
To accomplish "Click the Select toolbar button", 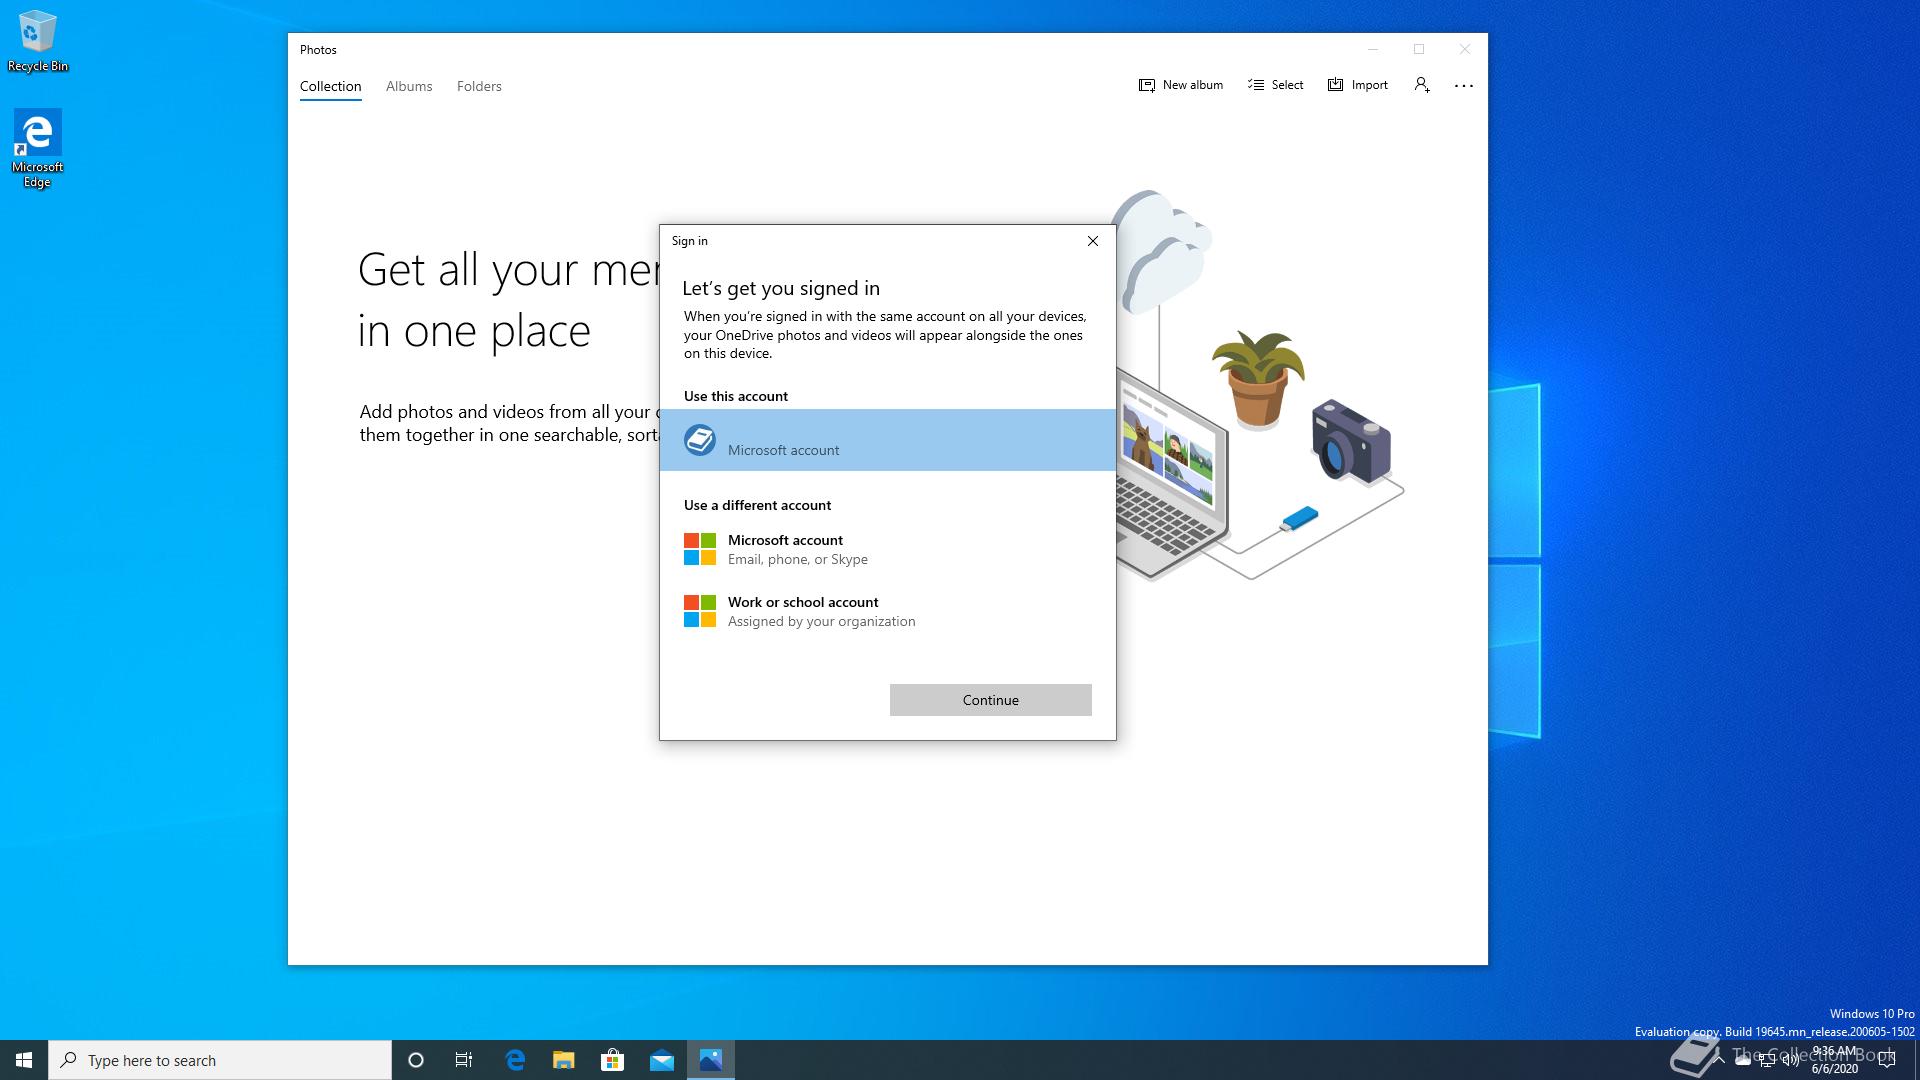I will (x=1276, y=85).
